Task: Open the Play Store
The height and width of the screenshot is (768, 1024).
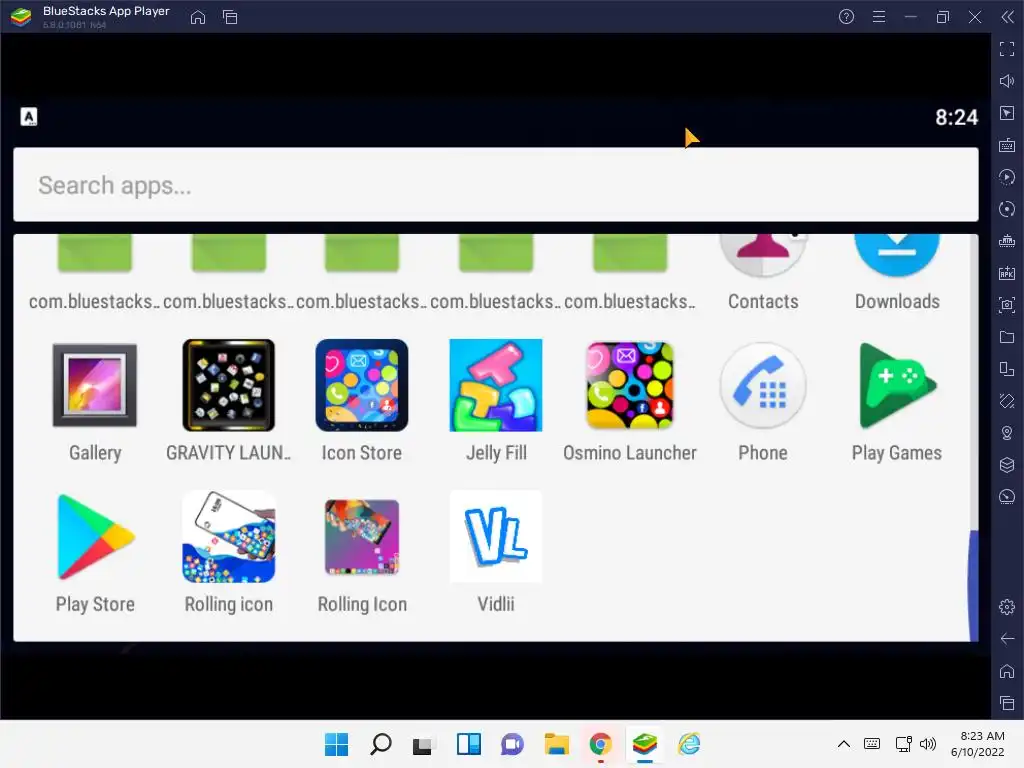Action: [x=95, y=537]
